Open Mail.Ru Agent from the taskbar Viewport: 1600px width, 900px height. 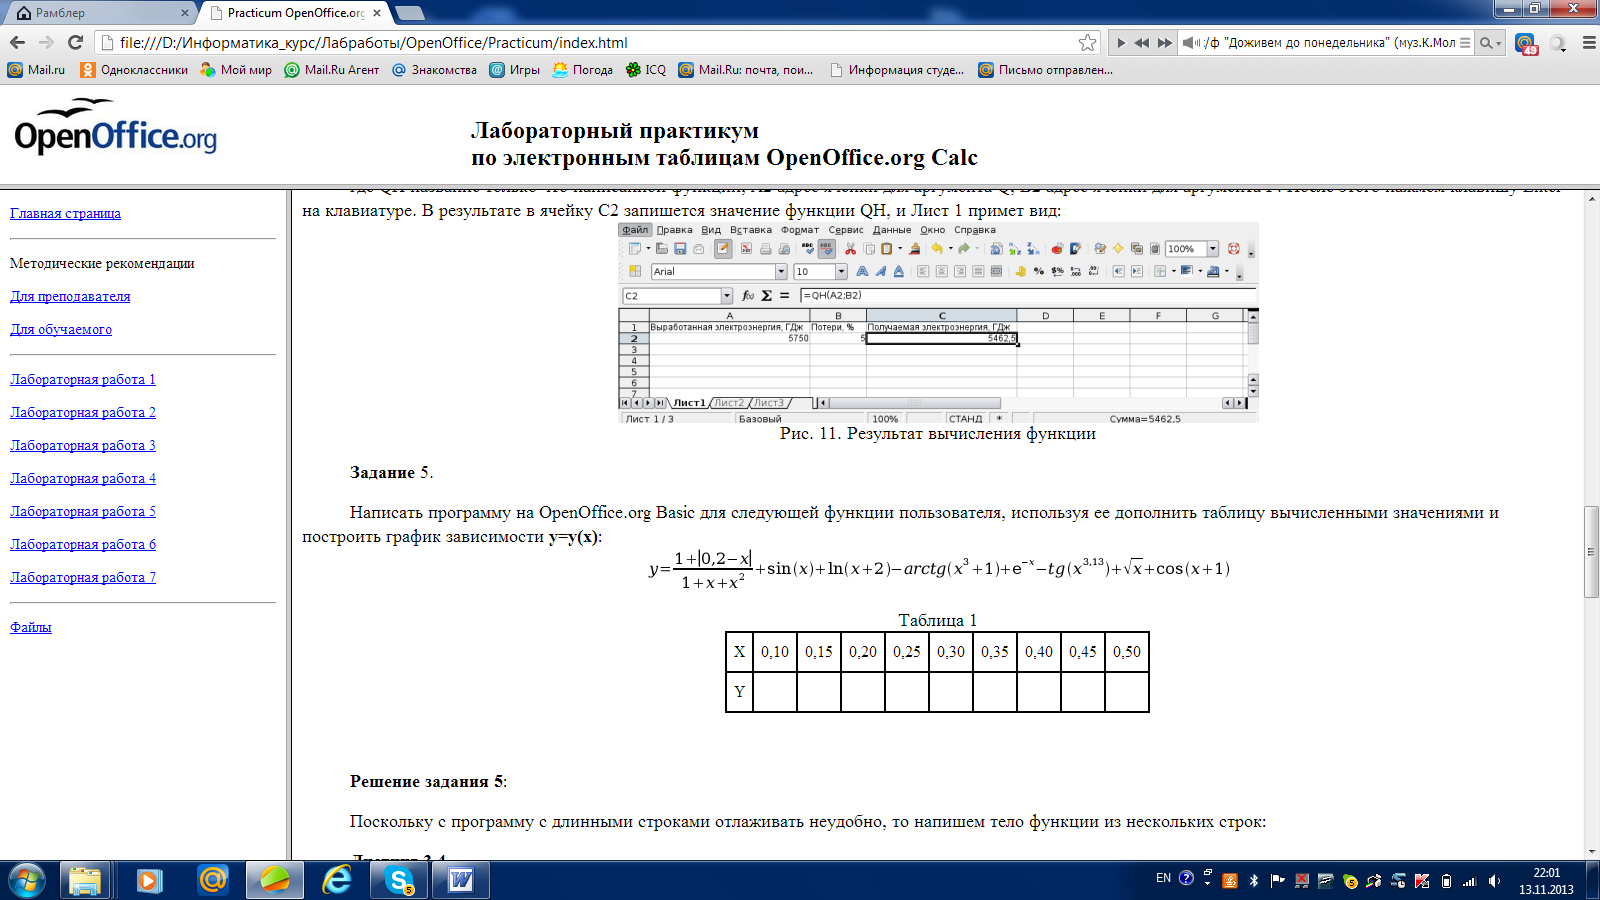coord(212,880)
